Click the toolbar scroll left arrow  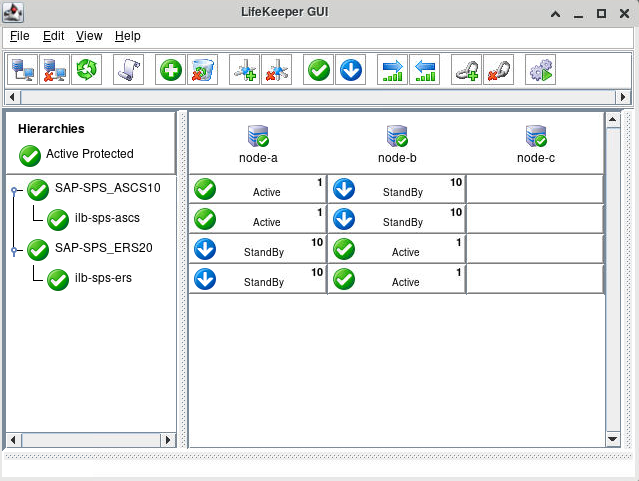tap(12, 97)
